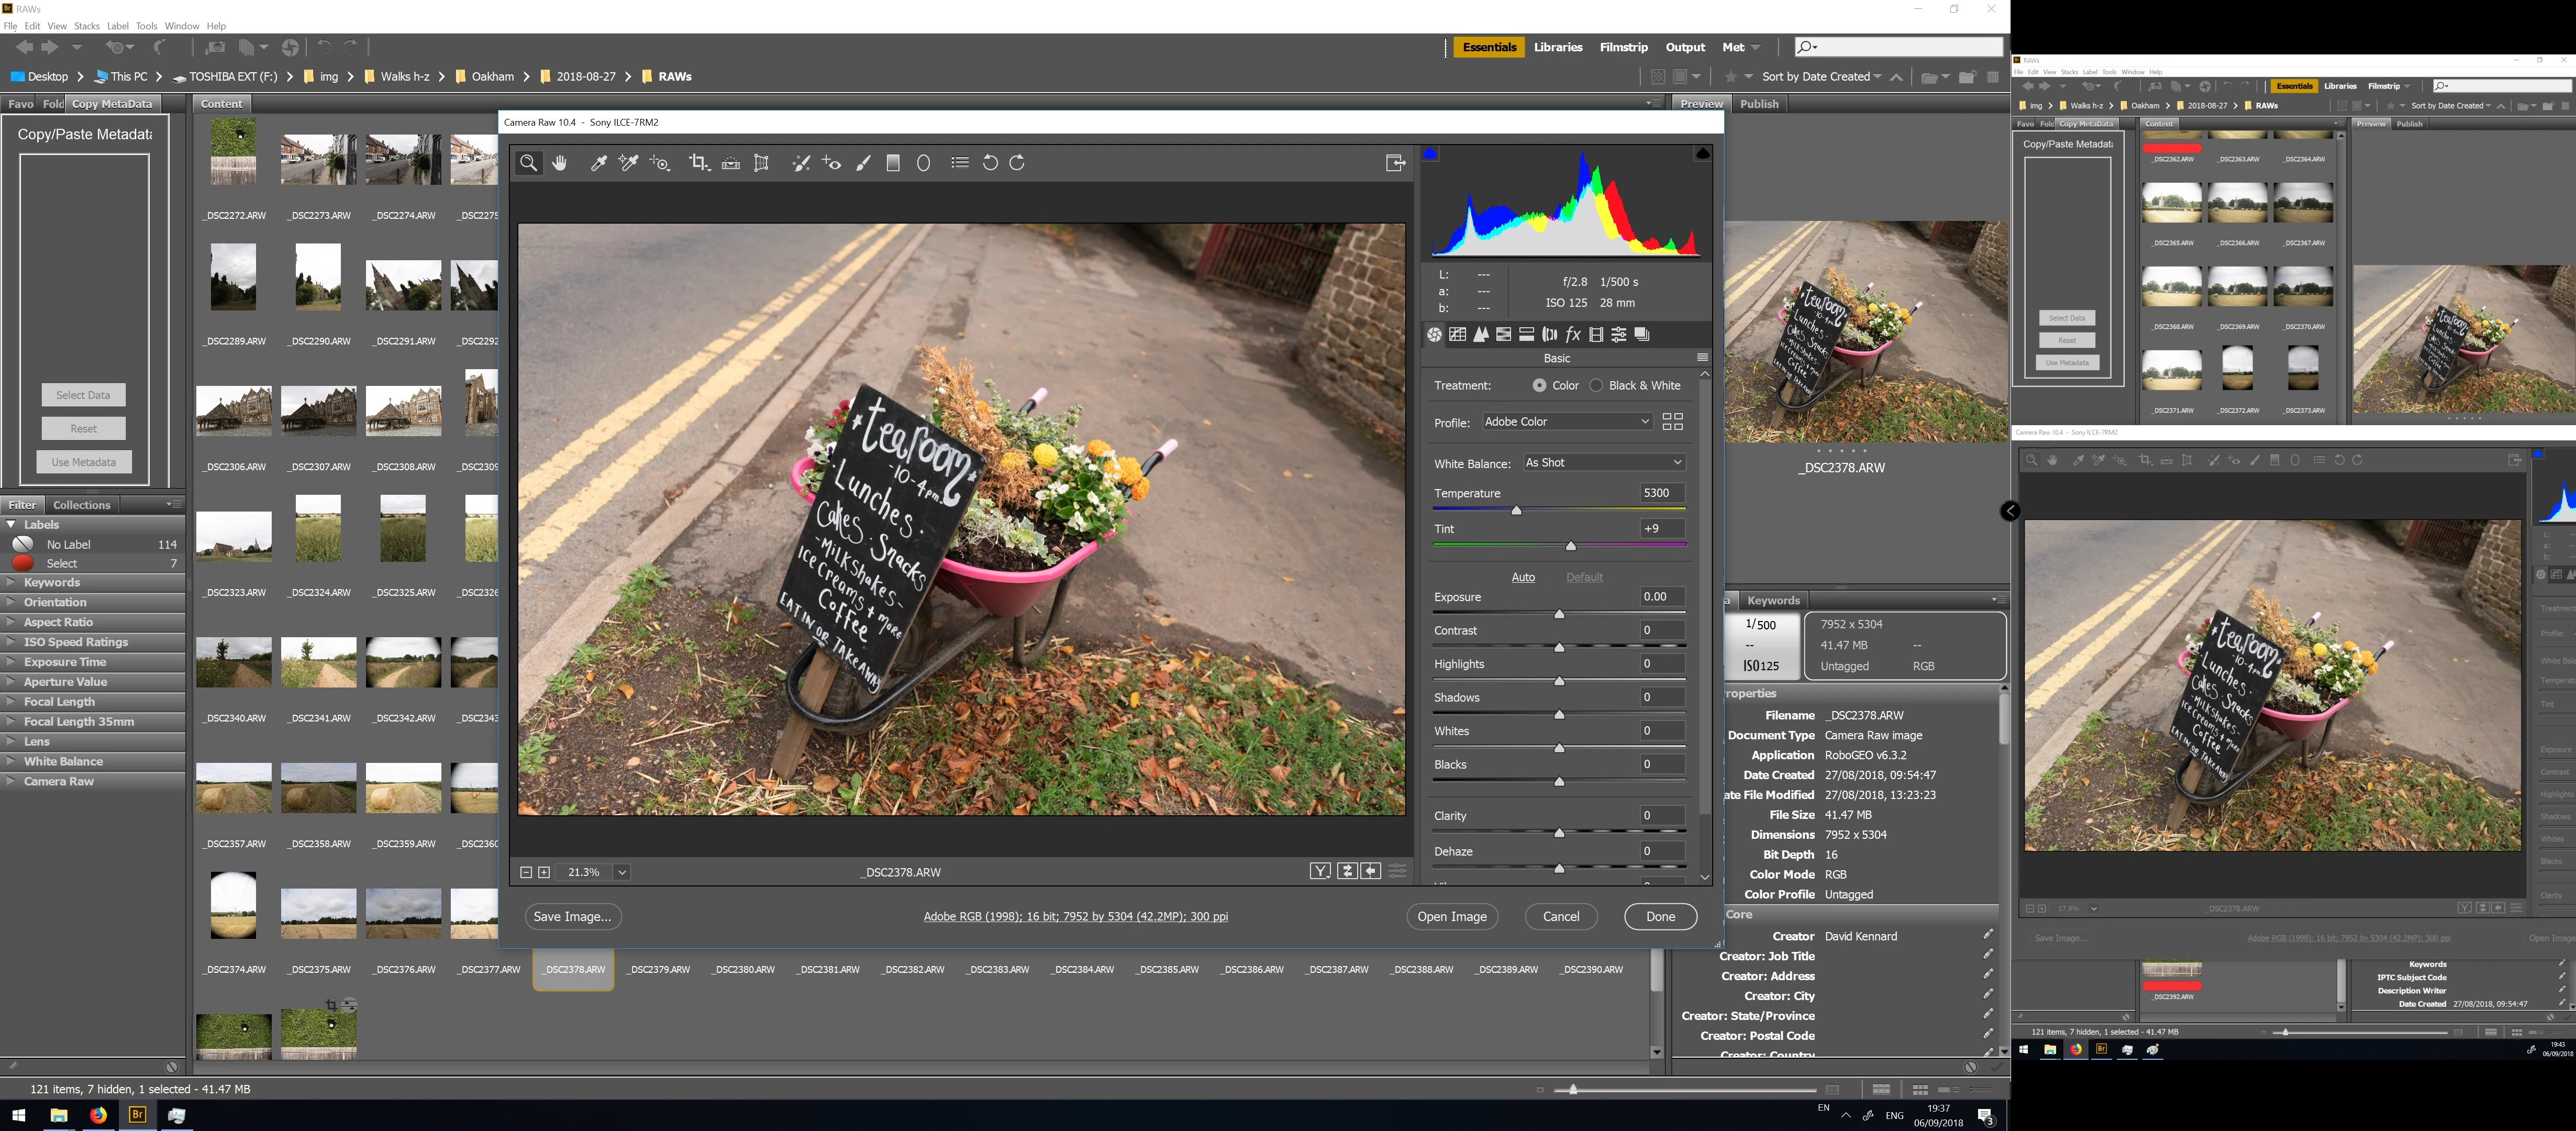
Task: Toggle highlight clipping warning on histogram
Action: (1703, 153)
